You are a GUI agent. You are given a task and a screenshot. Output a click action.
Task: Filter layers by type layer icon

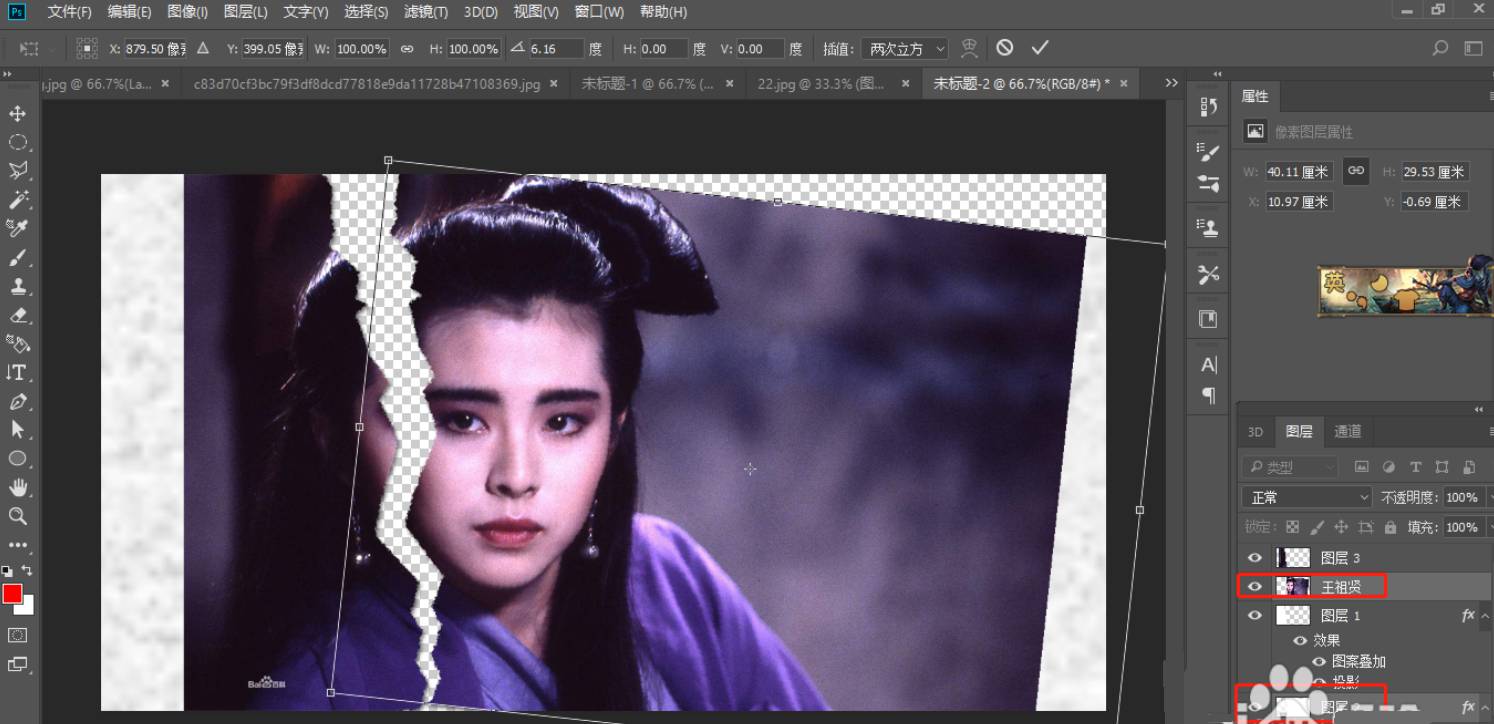click(x=1415, y=467)
